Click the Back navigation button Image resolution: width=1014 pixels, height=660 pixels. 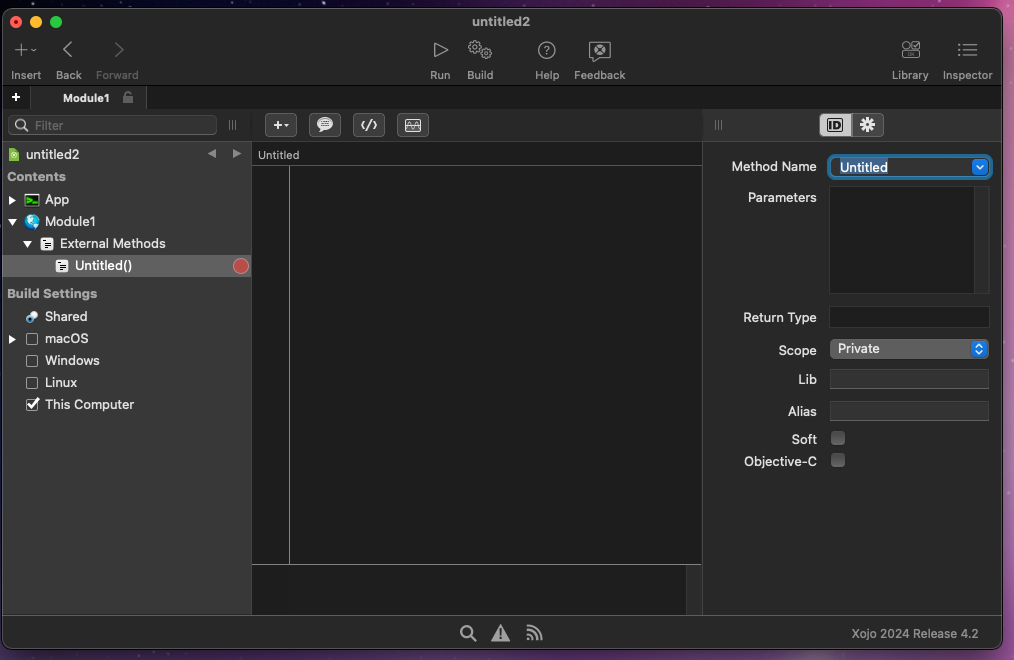[68, 50]
